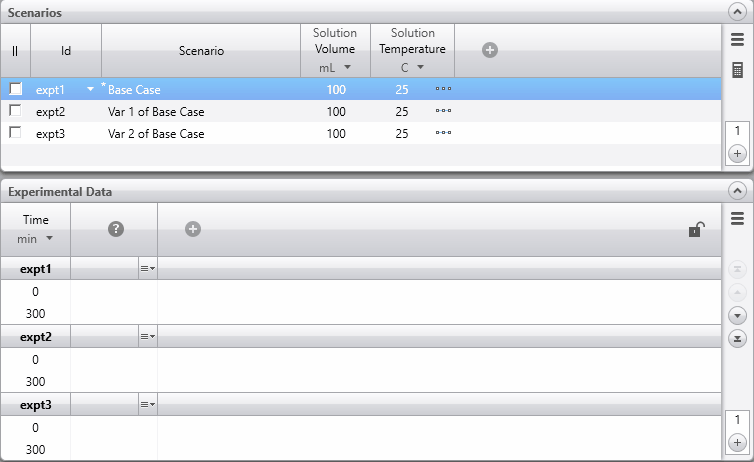This screenshot has height=462, width=754.
Task: Open the Time min unit dropdown
Action: point(35,239)
